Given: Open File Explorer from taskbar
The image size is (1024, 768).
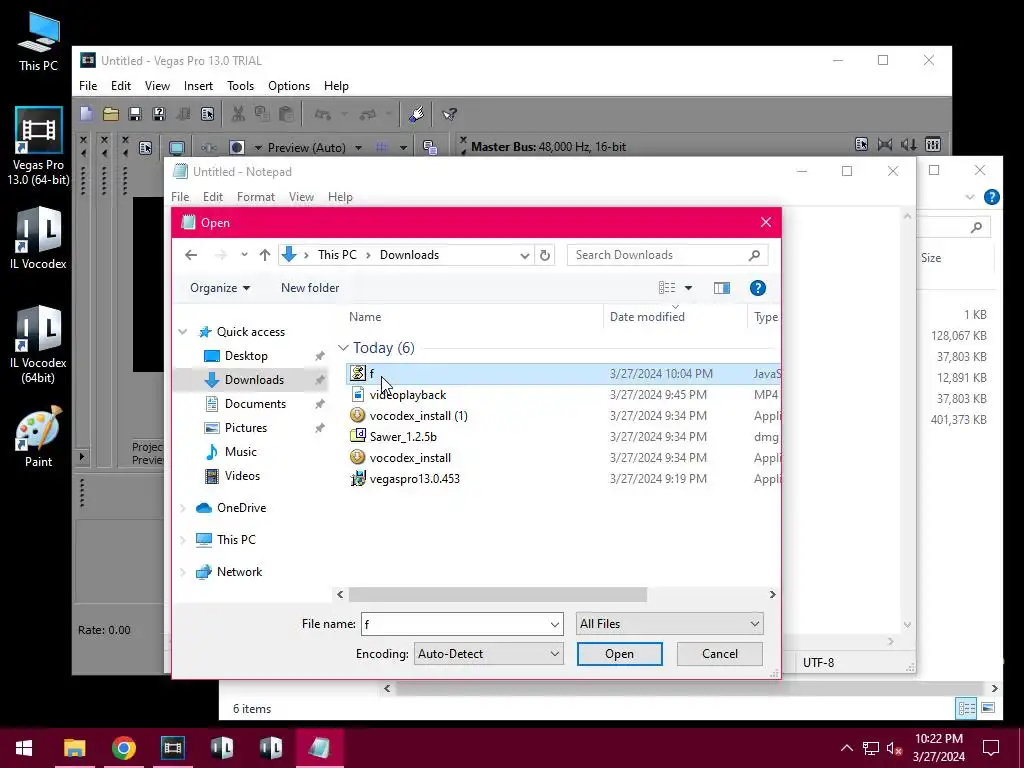Looking at the screenshot, I should [74, 748].
